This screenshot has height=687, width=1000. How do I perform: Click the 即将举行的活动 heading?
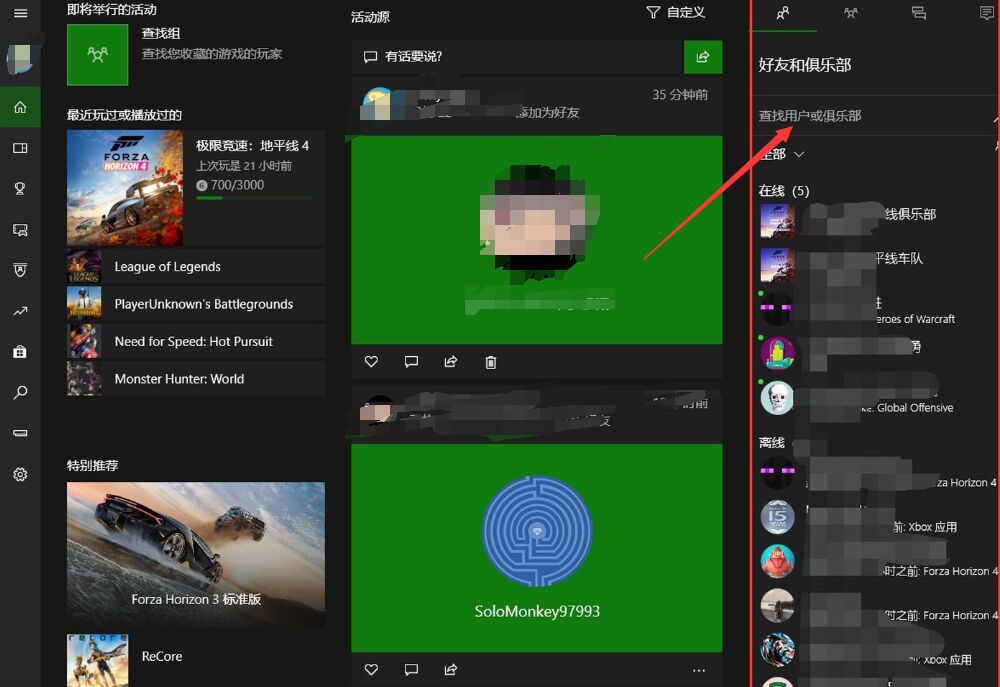[x=112, y=10]
